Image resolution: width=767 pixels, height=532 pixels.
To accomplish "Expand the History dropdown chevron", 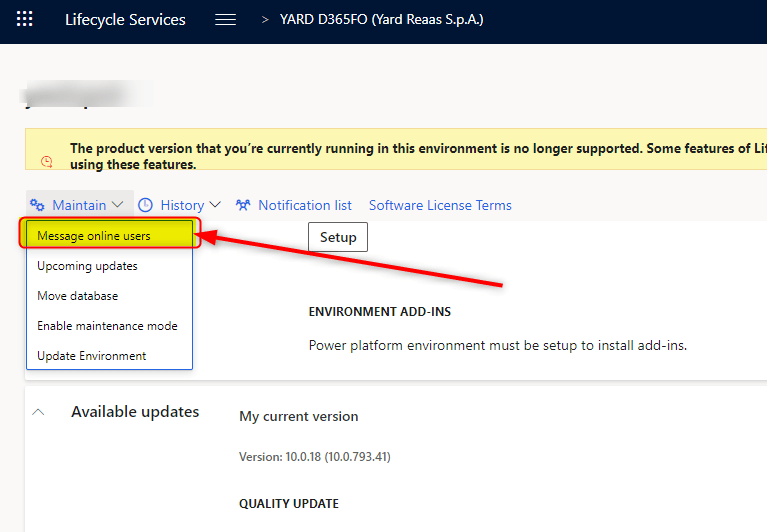I will (215, 205).
